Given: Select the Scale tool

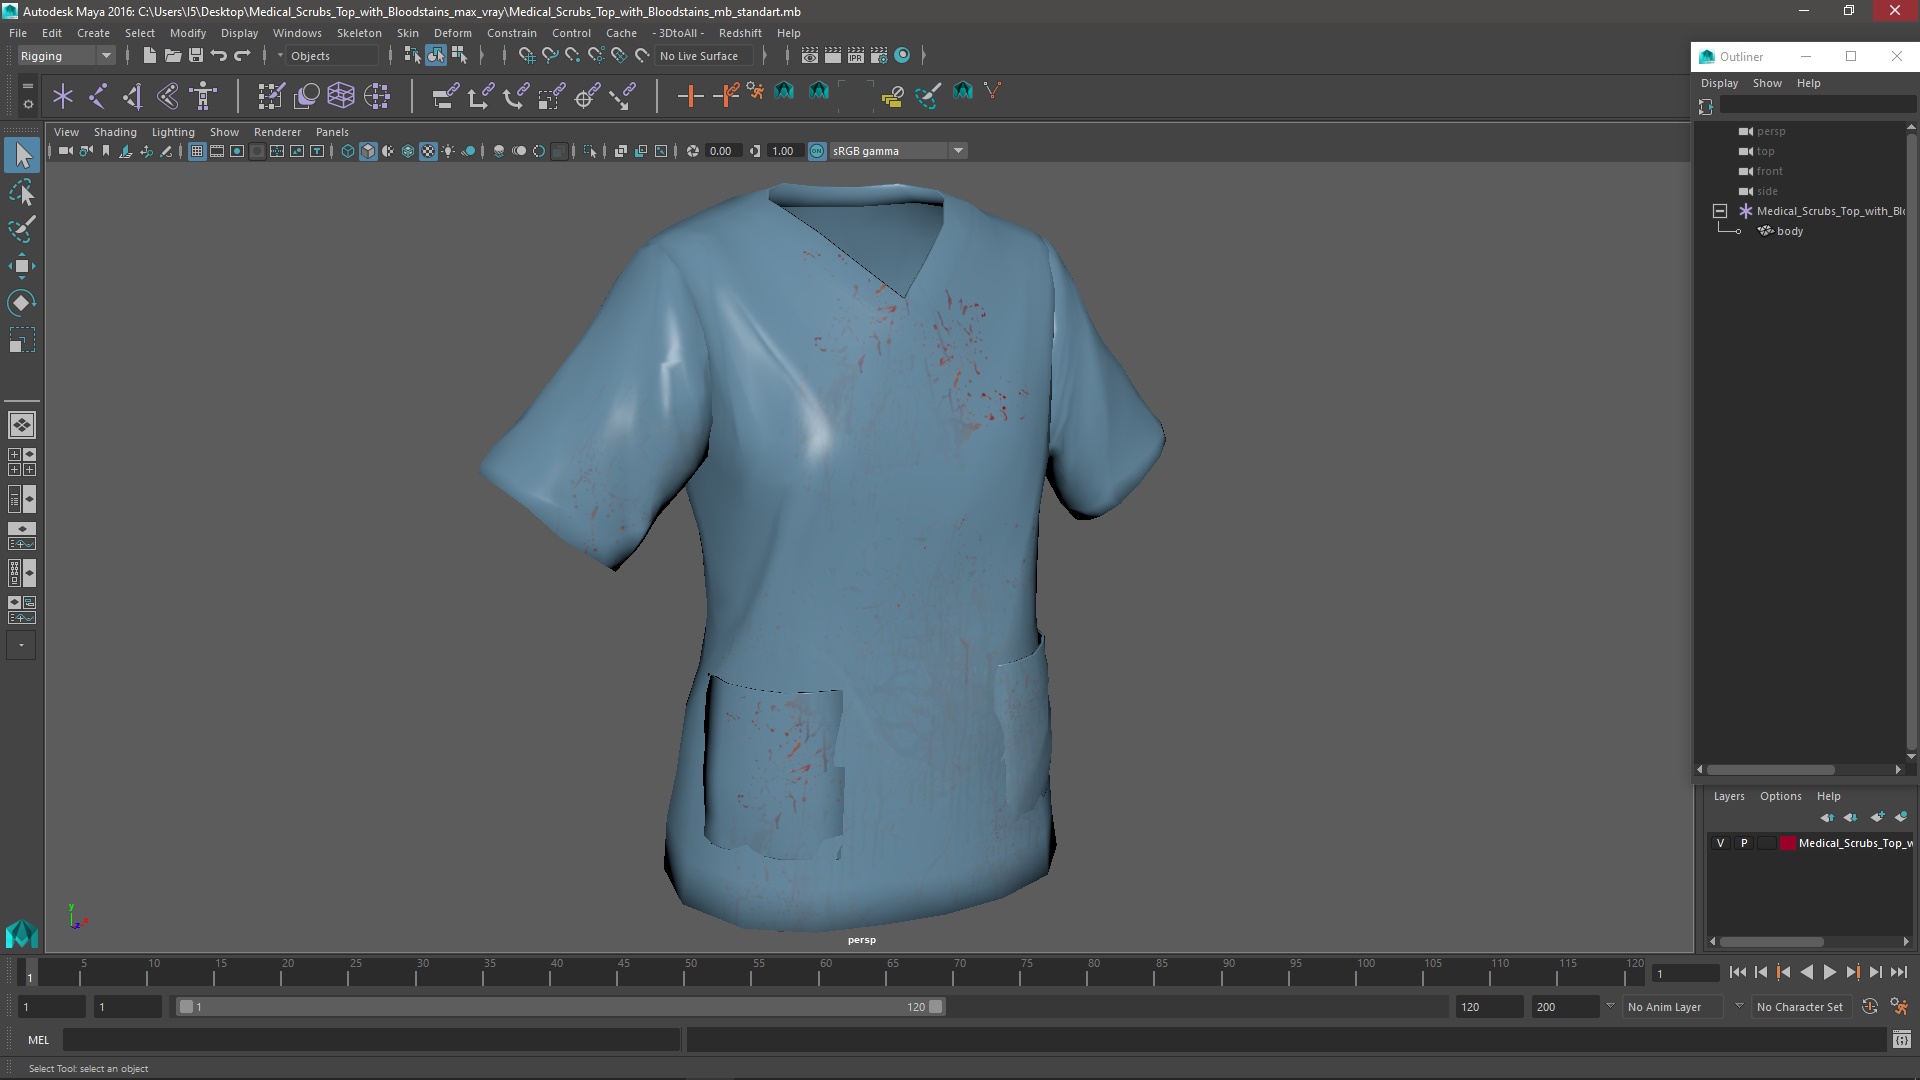Looking at the screenshot, I should pos(22,340).
